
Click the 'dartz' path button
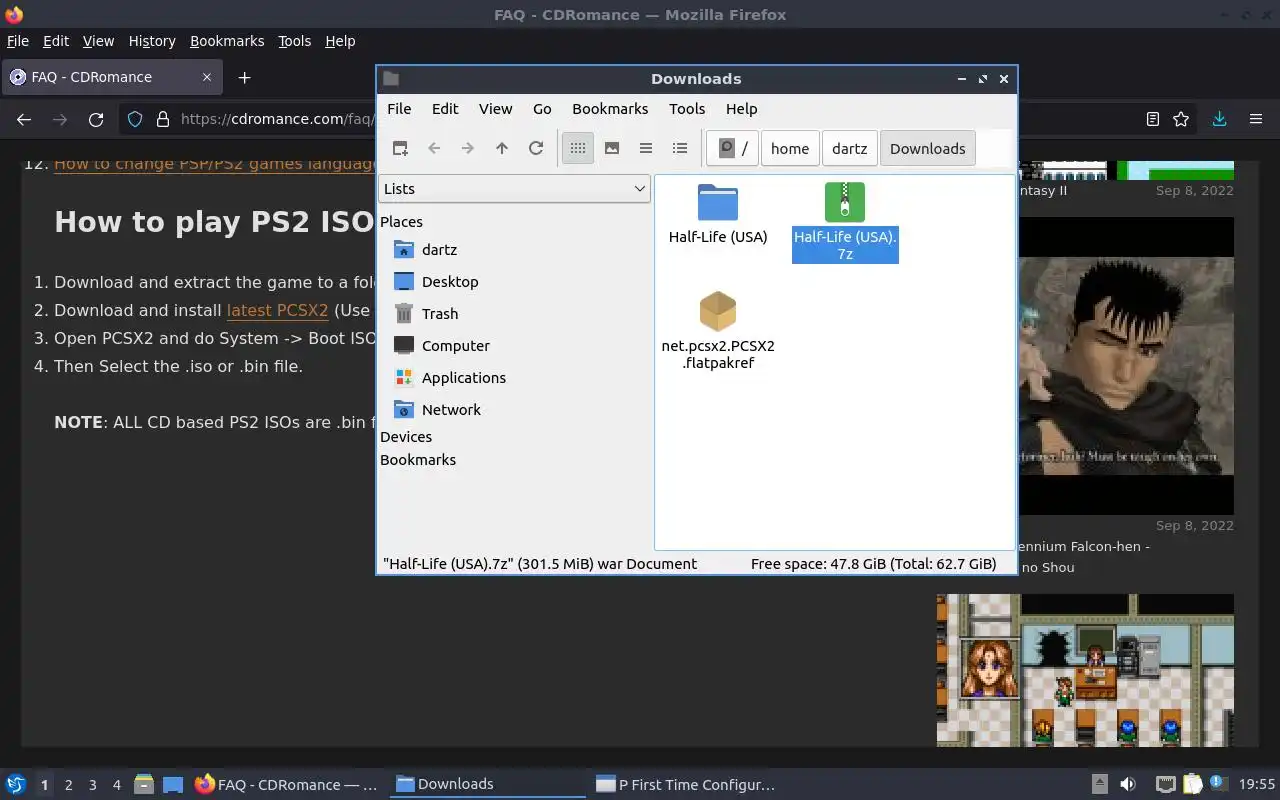[849, 148]
